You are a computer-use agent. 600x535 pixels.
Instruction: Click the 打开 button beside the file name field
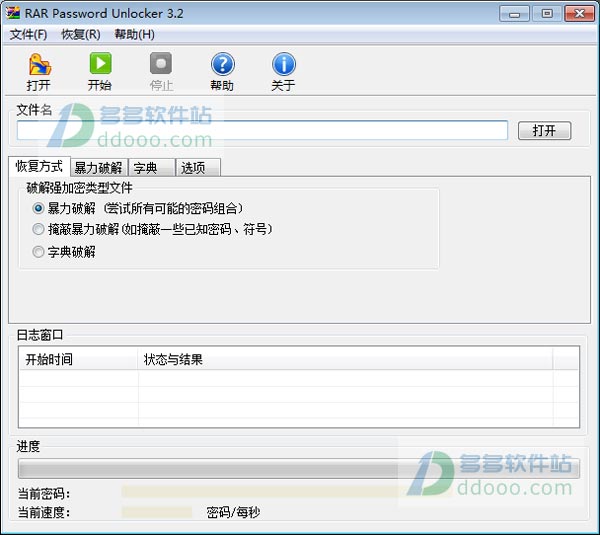click(544, 130)
